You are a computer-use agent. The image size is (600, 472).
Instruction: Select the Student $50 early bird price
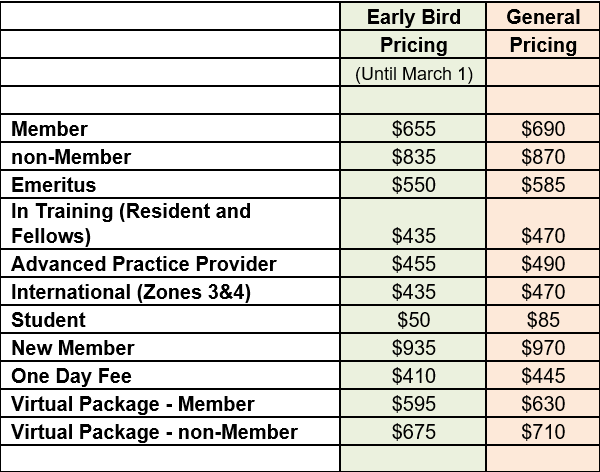(x=413, y=320)
